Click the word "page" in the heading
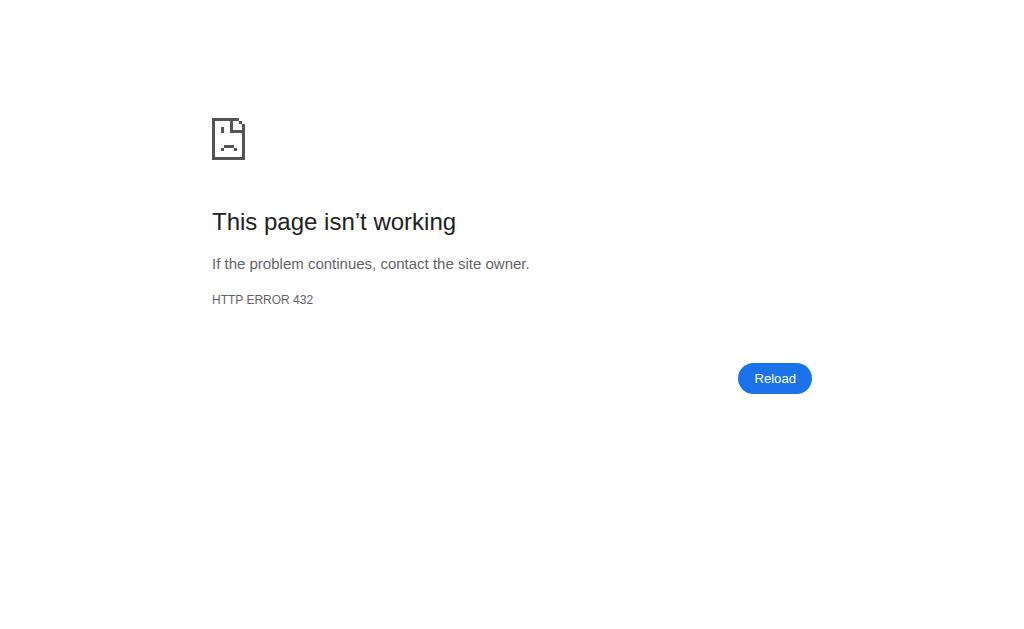Viewport: 1024px width, 629px height. coord(291,223)
